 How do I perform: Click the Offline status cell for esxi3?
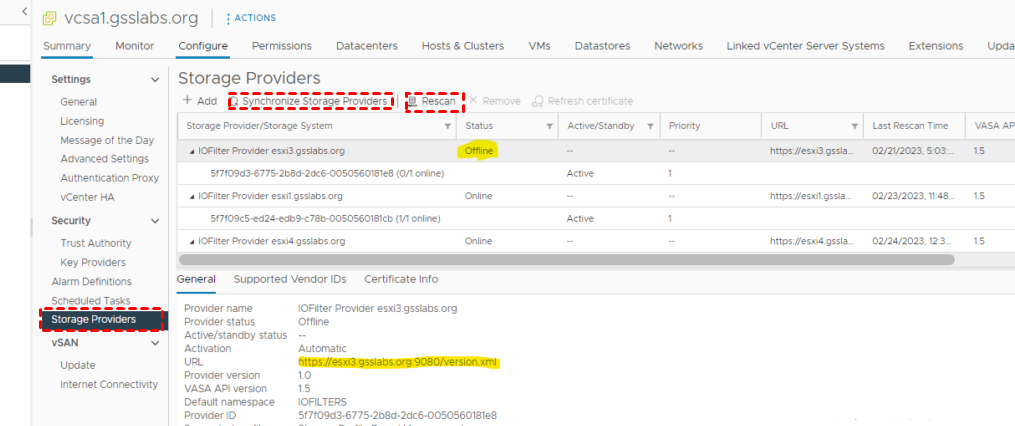coord(480,151)
